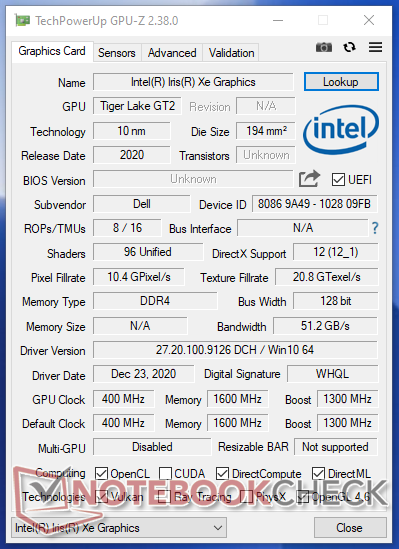Take a screenshot with the camera icon

324,47
